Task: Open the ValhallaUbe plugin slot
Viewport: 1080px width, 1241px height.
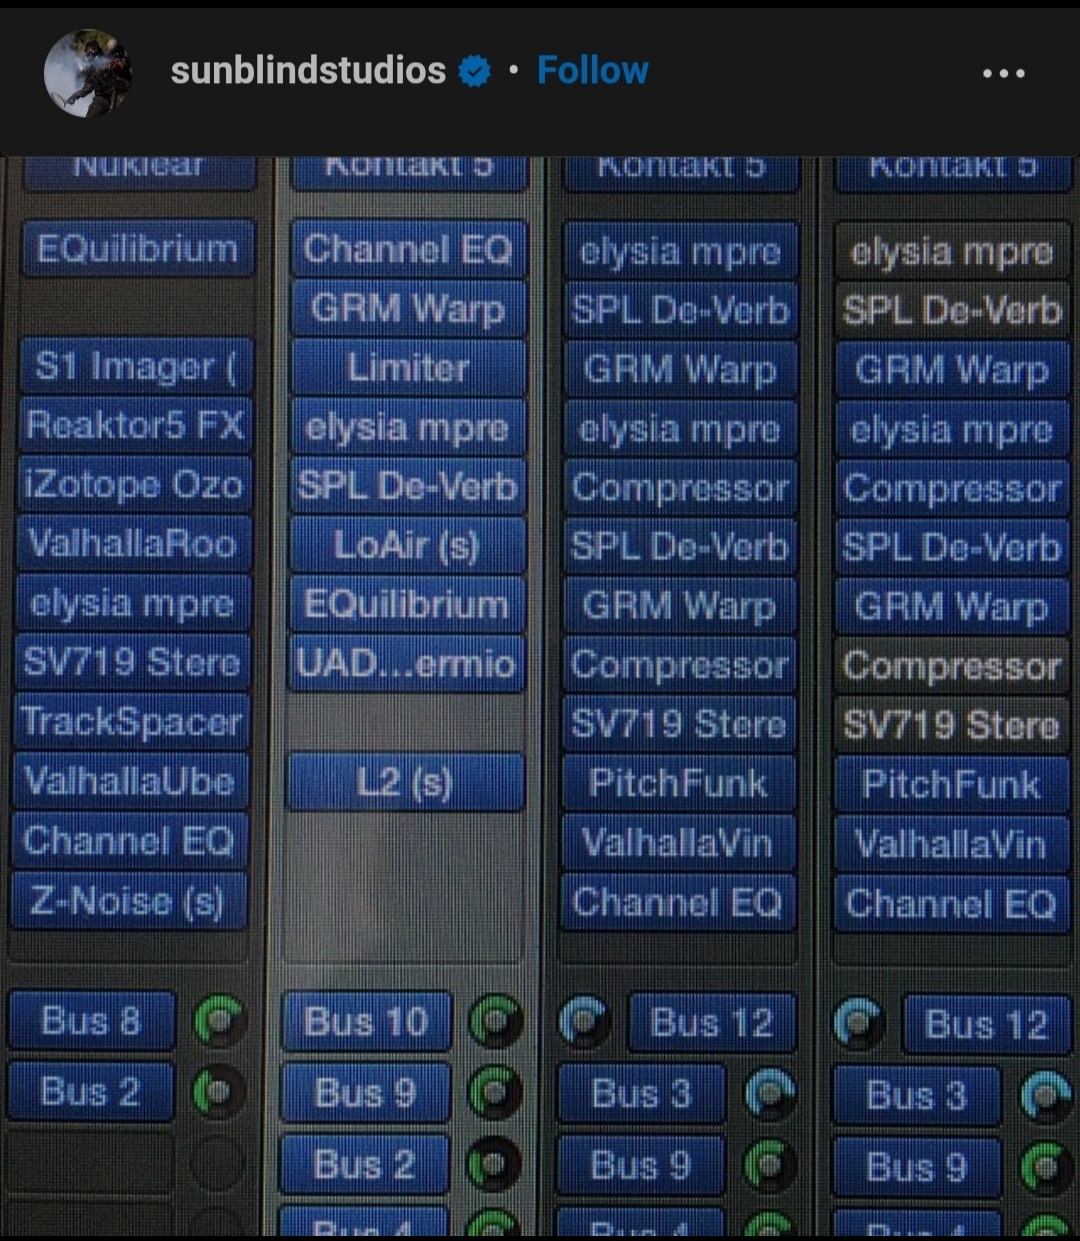Action: pos(130,781)
